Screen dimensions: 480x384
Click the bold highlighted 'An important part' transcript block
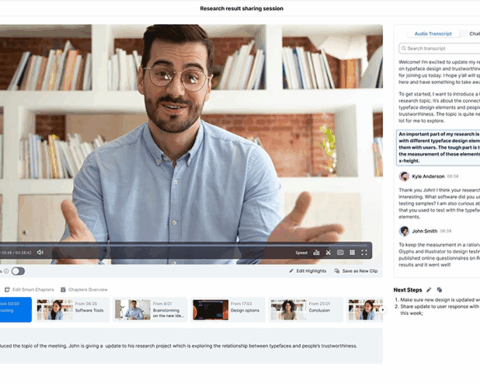click(x=439, y=147)
